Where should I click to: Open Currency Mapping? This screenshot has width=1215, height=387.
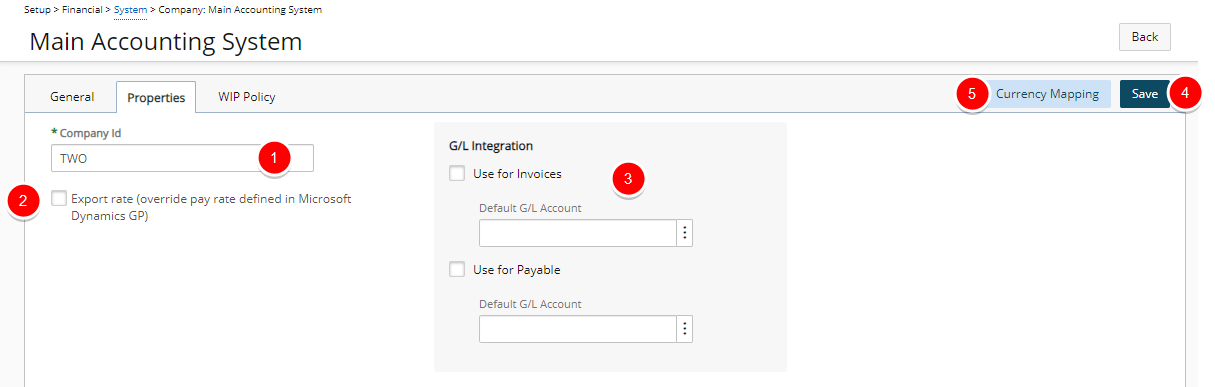pyautogui.click(x=1047, y=94)
